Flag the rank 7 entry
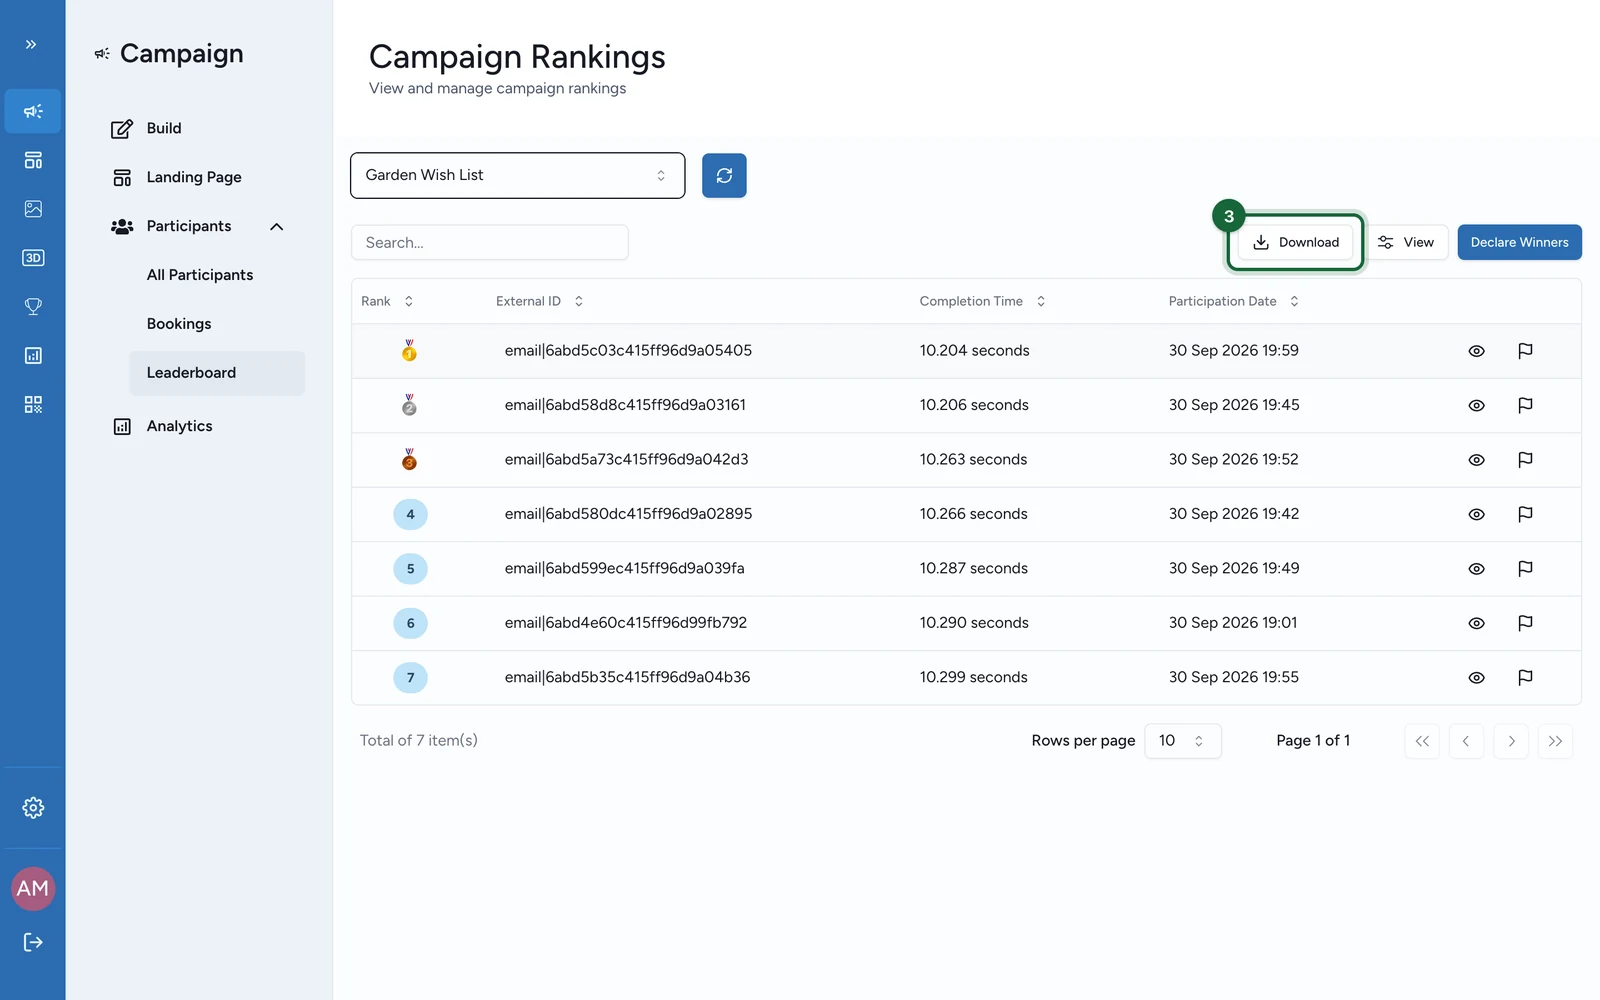Image resolution: width=1600 pixels, height=1000 pixels. pyautogui.click(x=1525, y=678)
